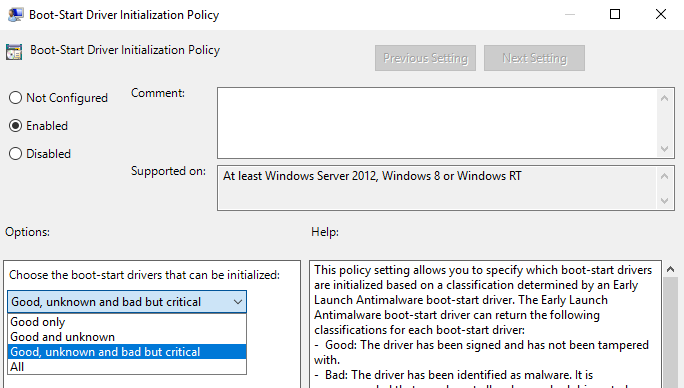Choose the Good only option
The height and width of the screenshot is (388, 684).
(x=127, y=322)
